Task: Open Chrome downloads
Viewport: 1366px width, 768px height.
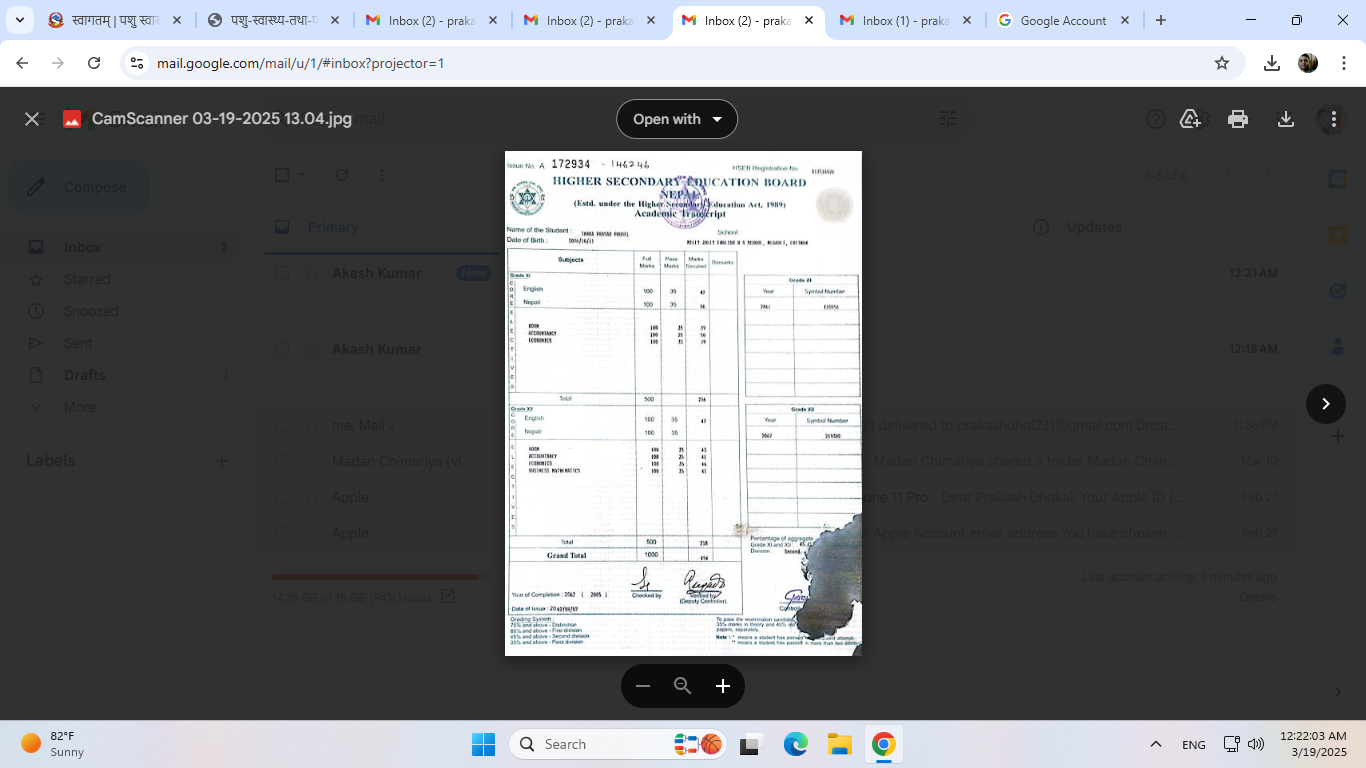Action: [1272, 63]
